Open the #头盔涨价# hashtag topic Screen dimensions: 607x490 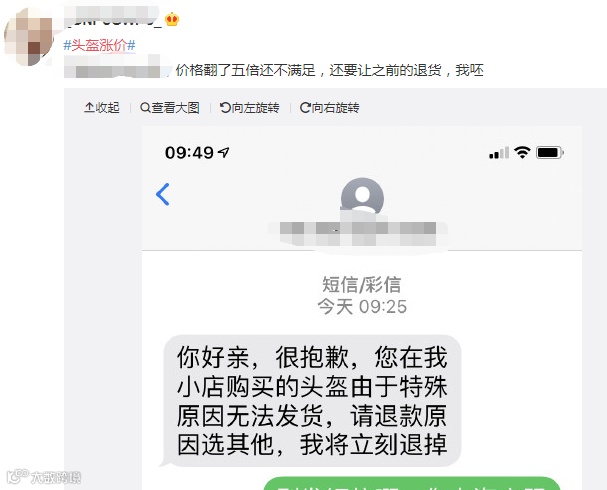click(x=99, y=45)
